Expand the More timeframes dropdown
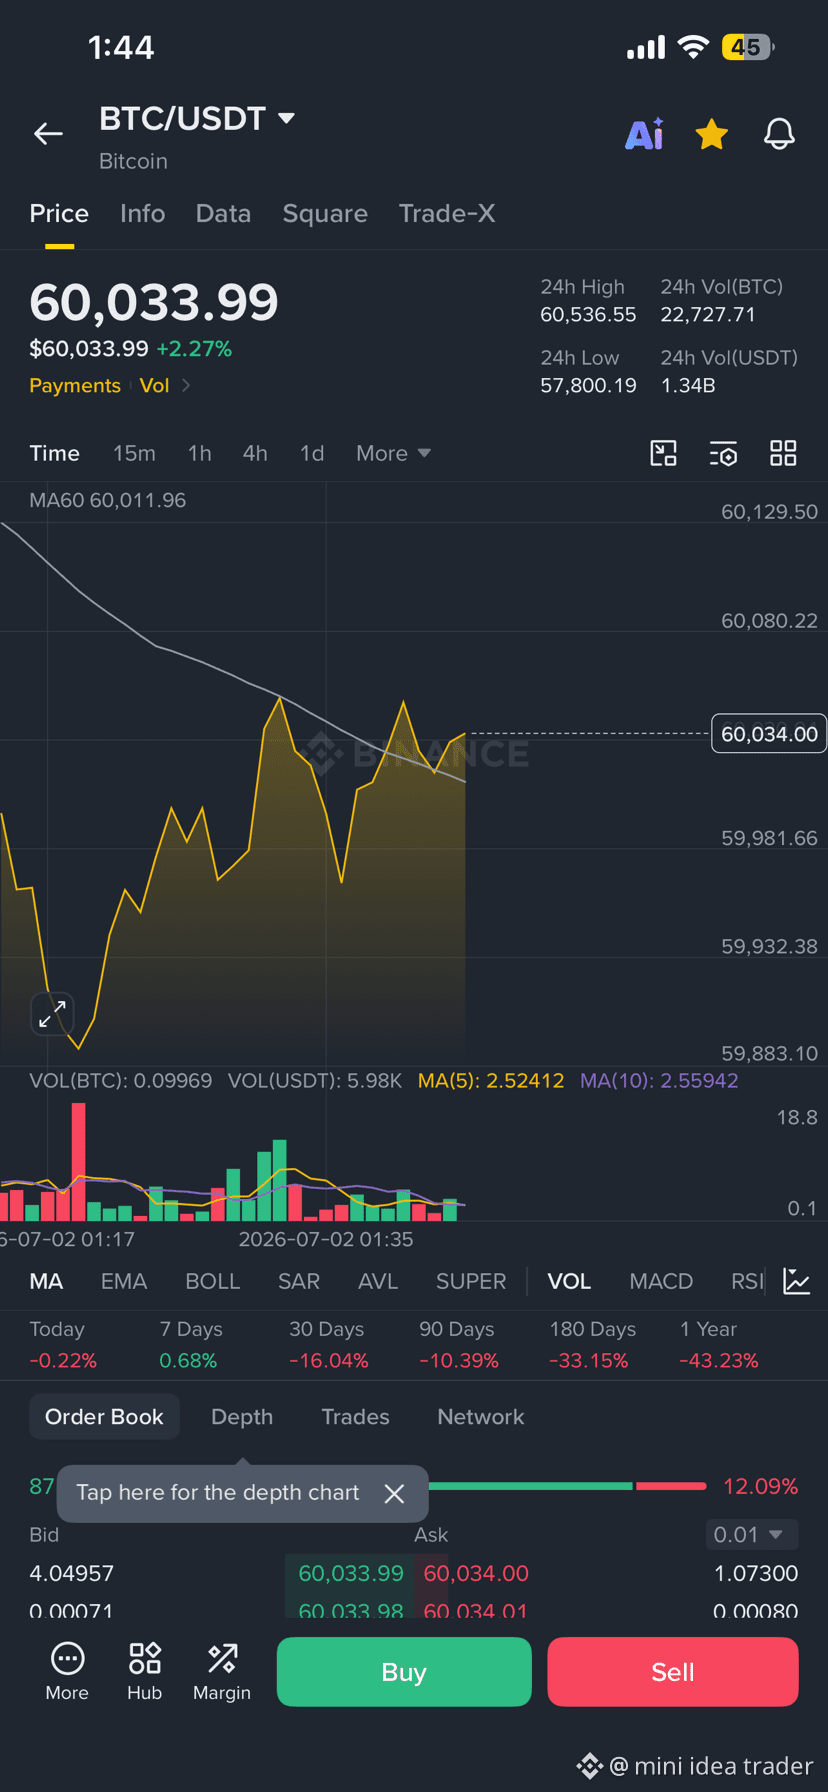 point(393,453)
